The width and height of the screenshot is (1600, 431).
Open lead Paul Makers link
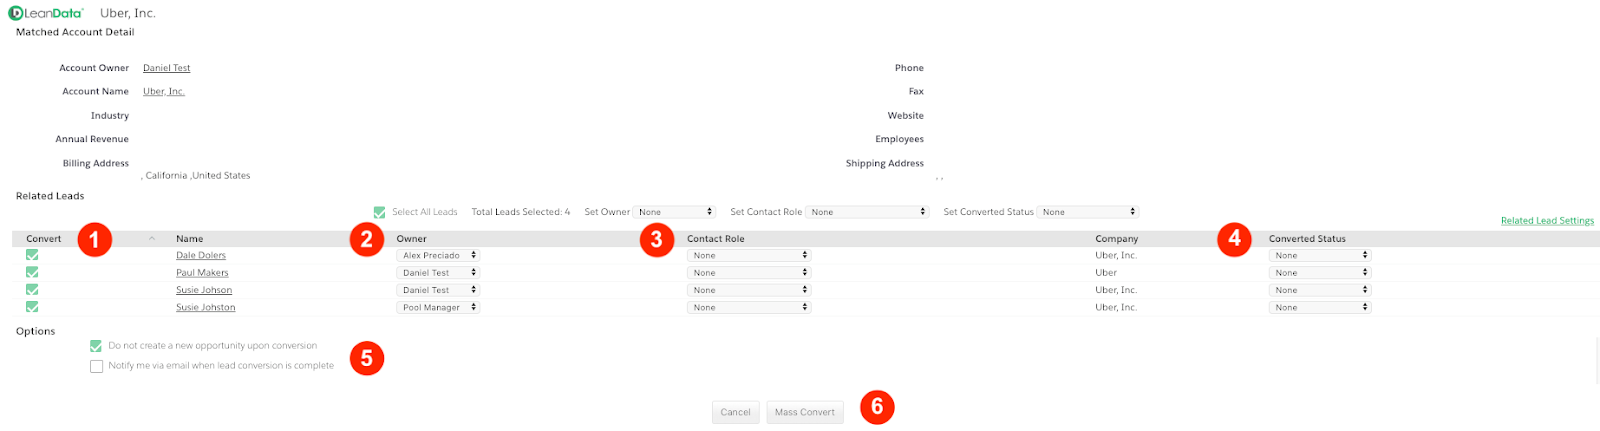pyautogui.click(x=202, y=272)
